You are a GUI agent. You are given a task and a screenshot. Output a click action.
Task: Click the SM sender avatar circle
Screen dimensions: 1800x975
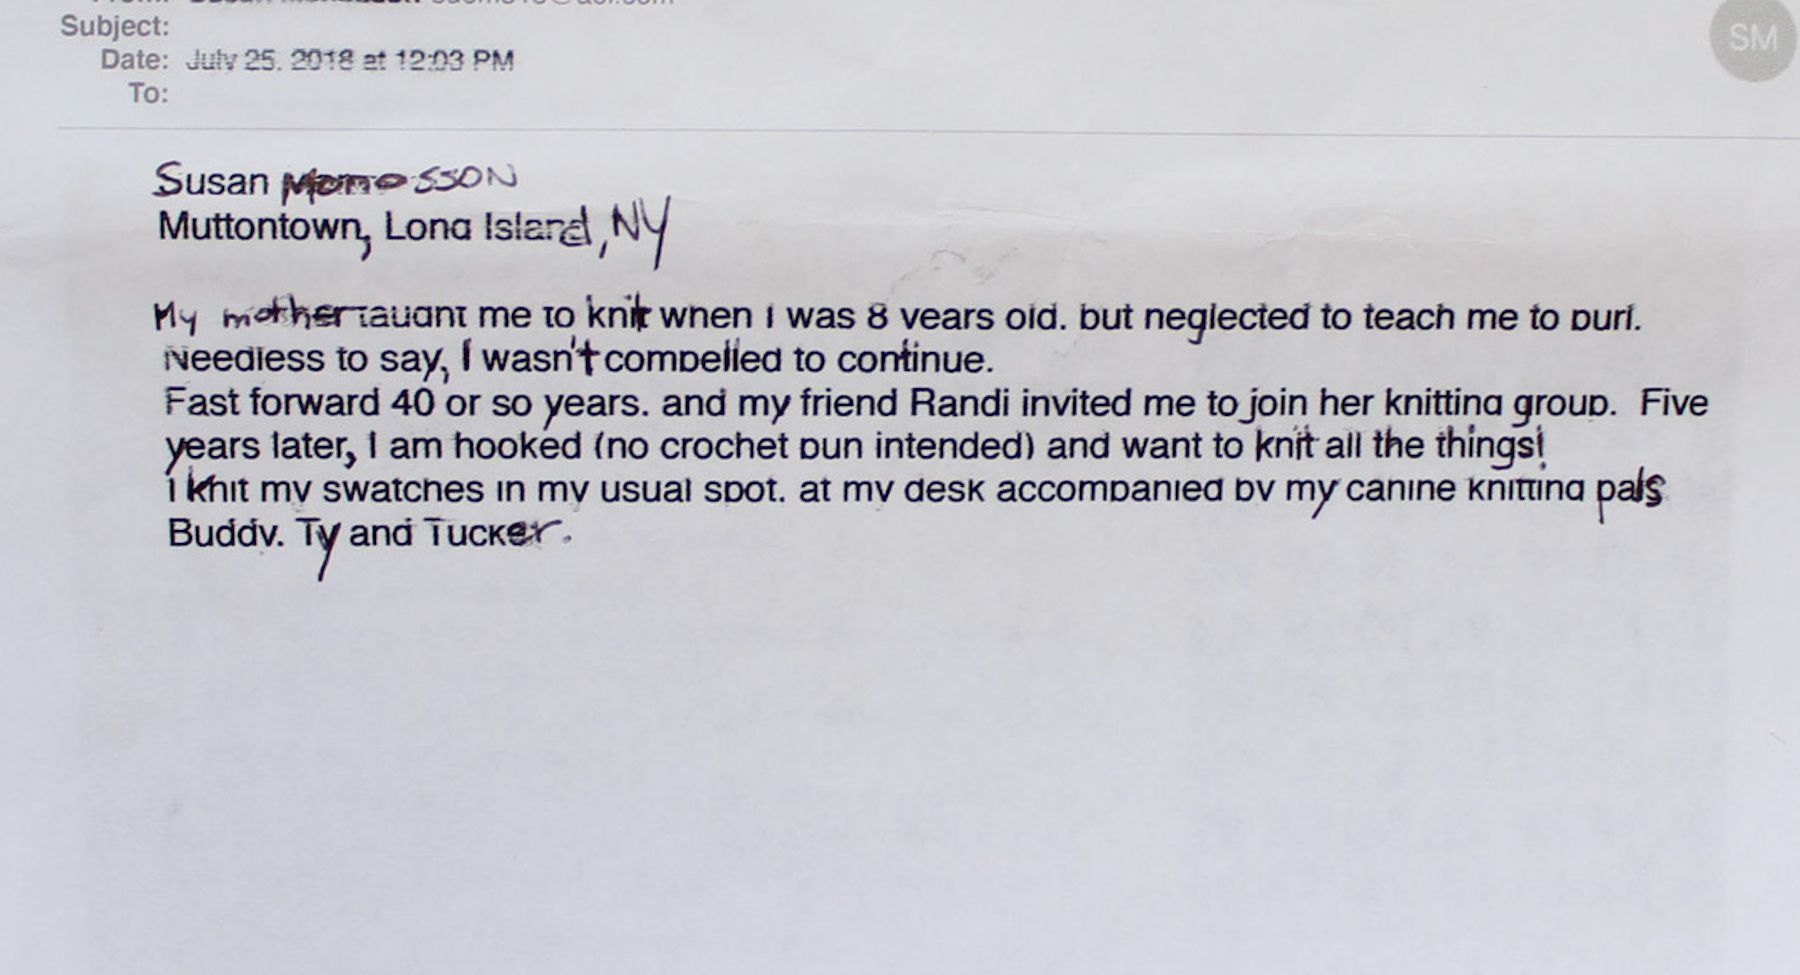tap(1752, 38)
